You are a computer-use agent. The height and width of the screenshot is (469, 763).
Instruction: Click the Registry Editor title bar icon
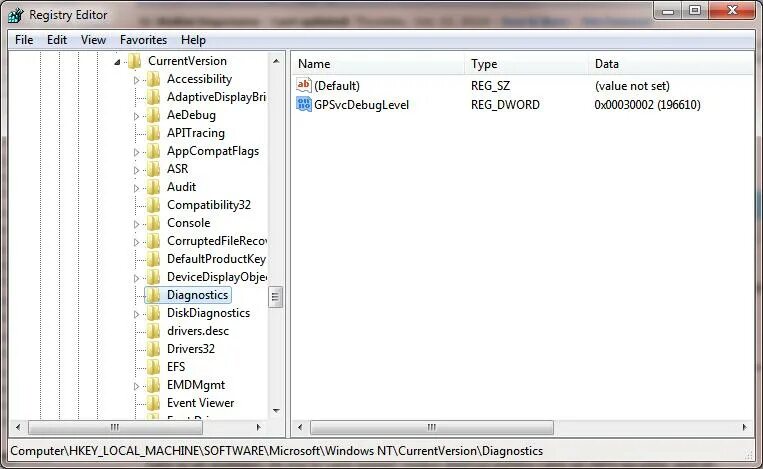click(16, 15)
